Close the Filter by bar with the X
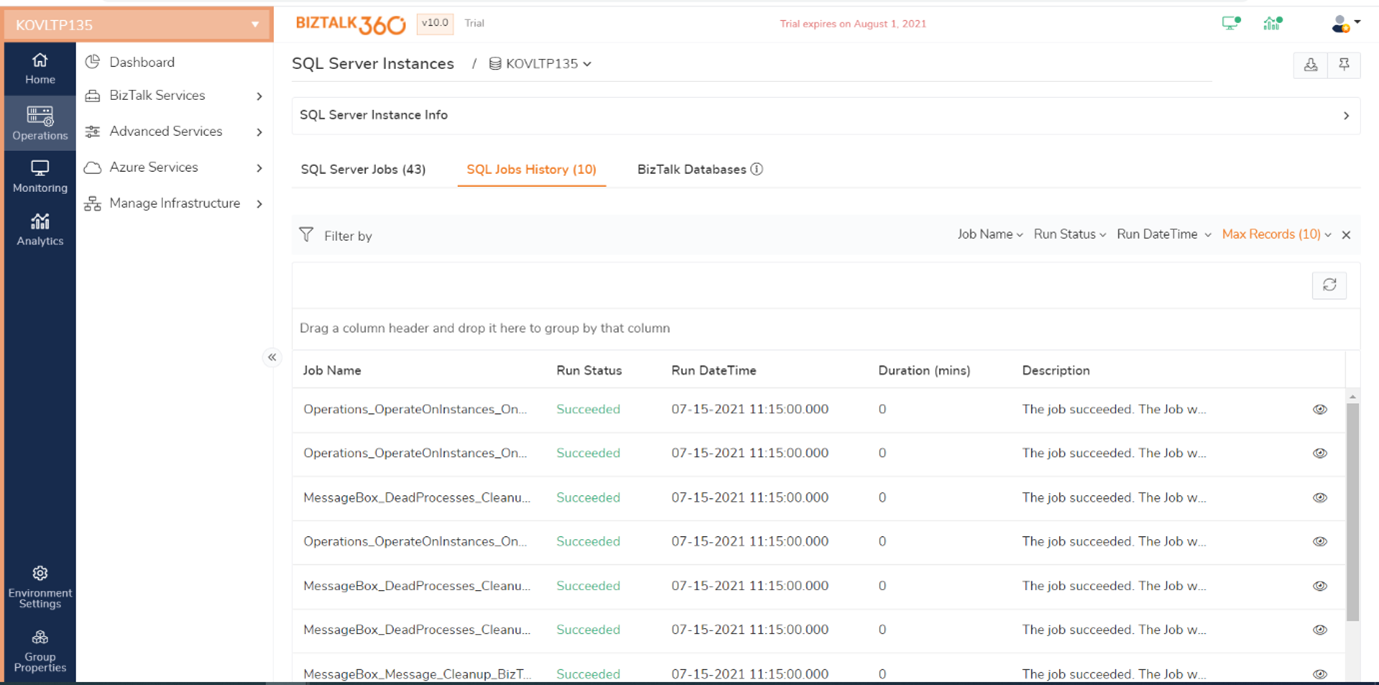The width and height of the screenshot is (1379, 685). coord(1346,234)
